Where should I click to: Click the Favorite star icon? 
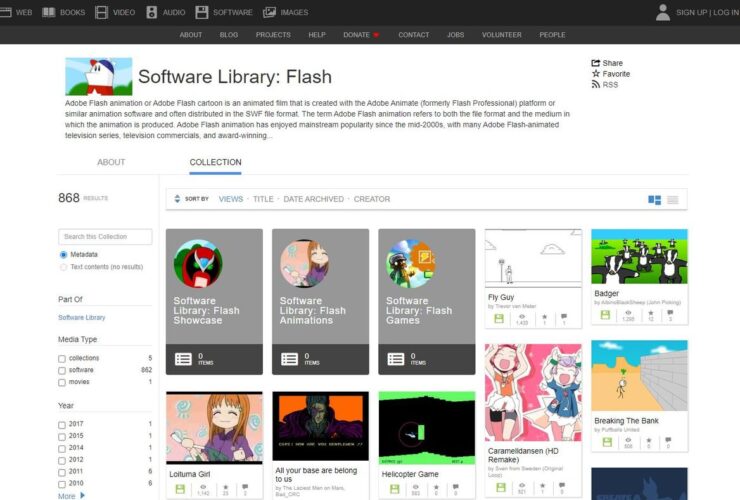[x=596, y=74]
